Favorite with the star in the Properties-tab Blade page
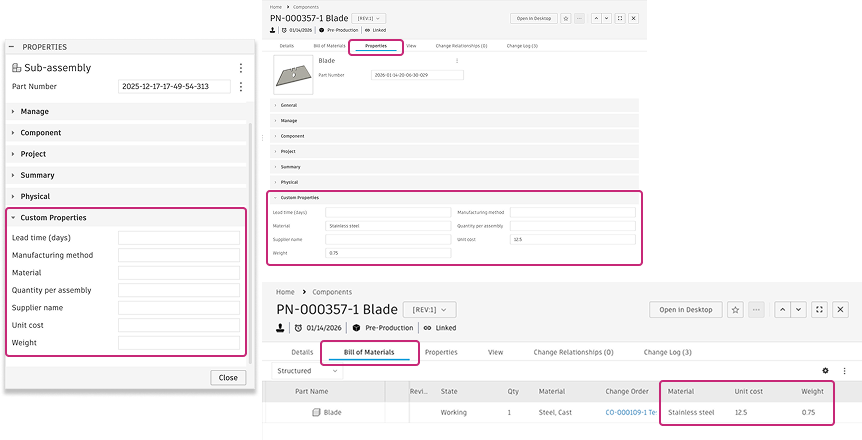This screenshot has width=862, height=440. click(566, 18)
